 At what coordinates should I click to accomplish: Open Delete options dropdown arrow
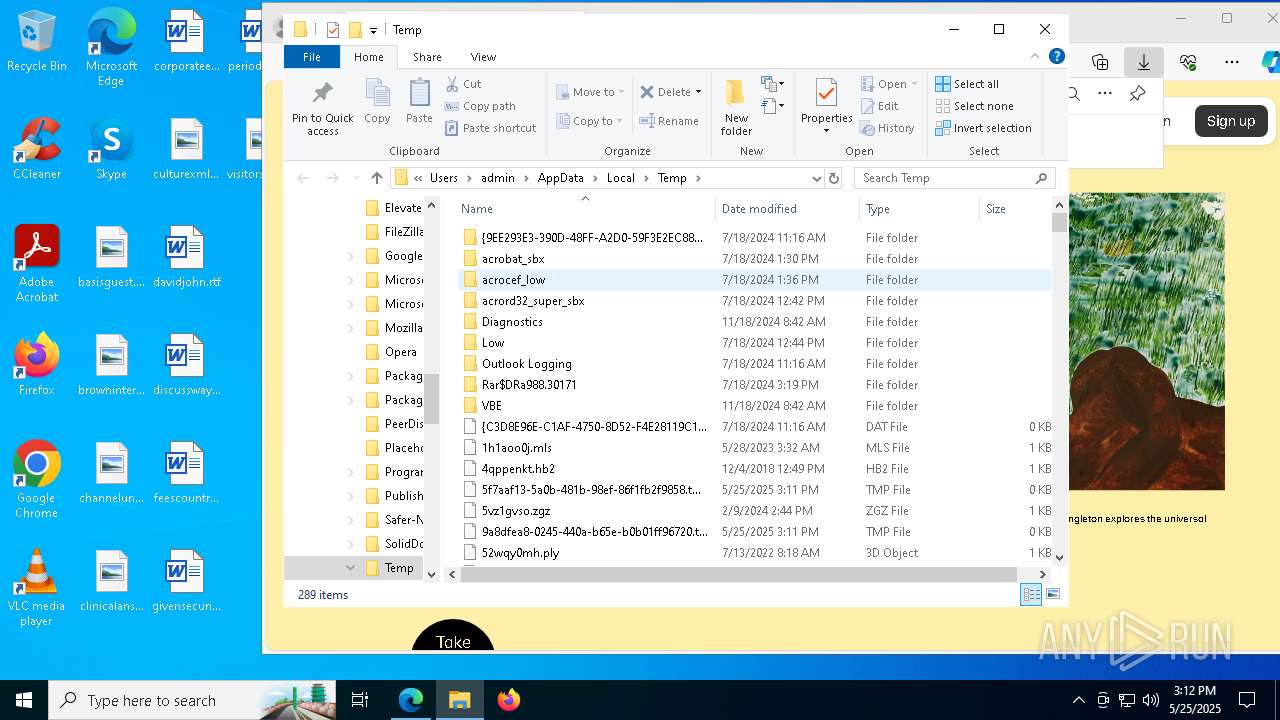[x=698, y=92]
